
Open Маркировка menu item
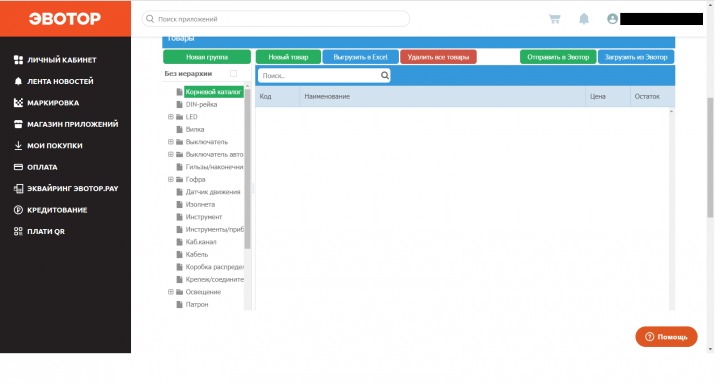pos(53,103)
